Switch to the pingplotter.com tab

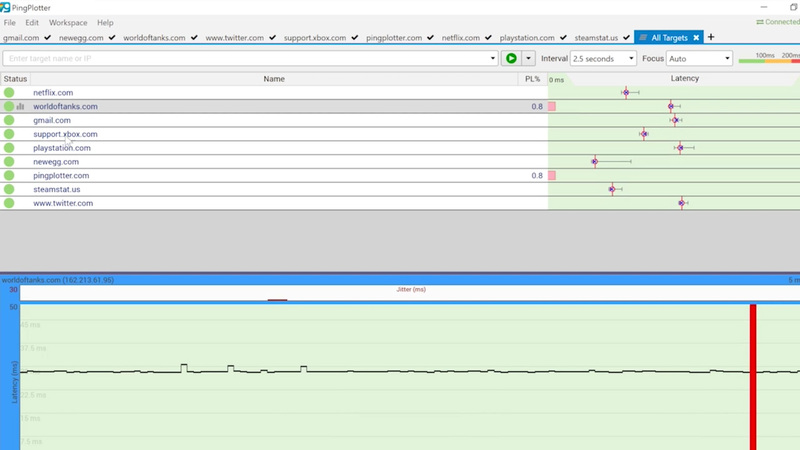pyautogui.click(x=394, y=38)
